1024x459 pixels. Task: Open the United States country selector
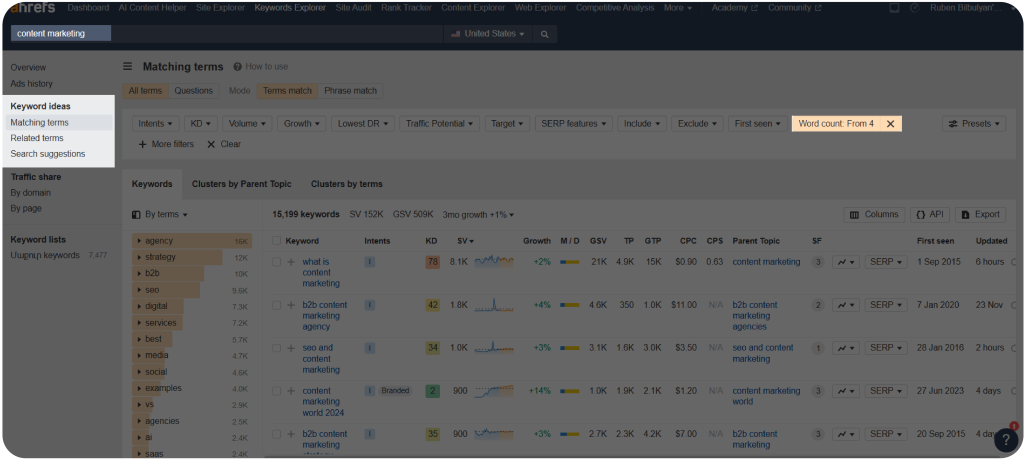[488, 34]
